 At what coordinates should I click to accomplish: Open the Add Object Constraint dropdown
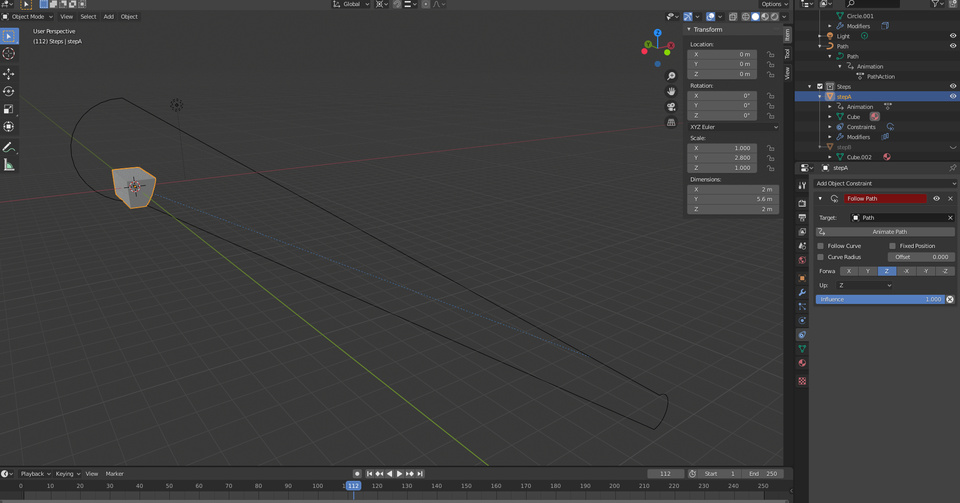(885, 184)
